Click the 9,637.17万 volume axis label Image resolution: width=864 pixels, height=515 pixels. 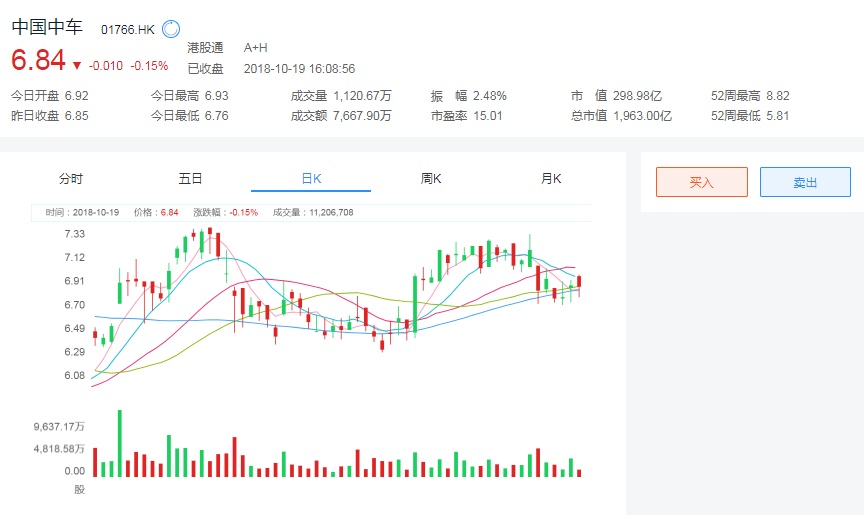pyautogui.click(x=59, y=426)
